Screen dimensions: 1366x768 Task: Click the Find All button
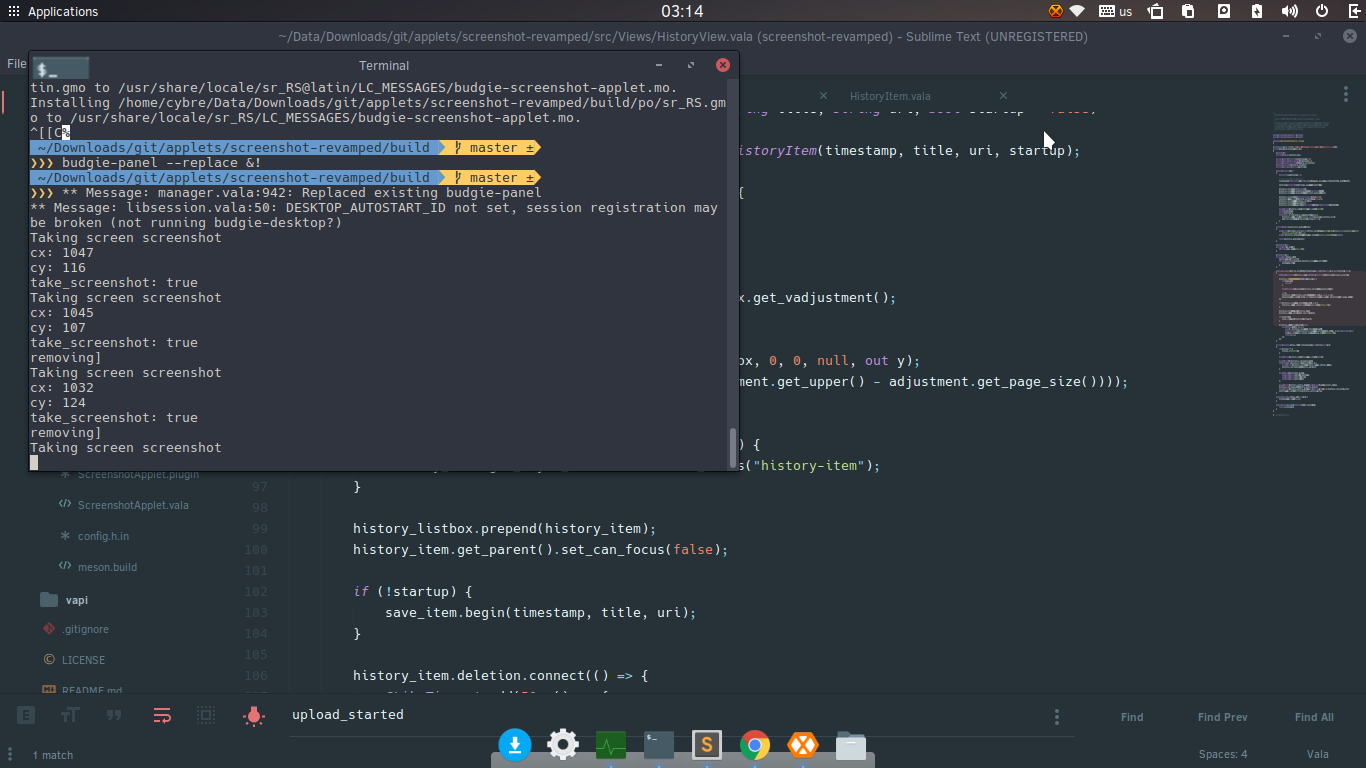tap(1314, 717)
